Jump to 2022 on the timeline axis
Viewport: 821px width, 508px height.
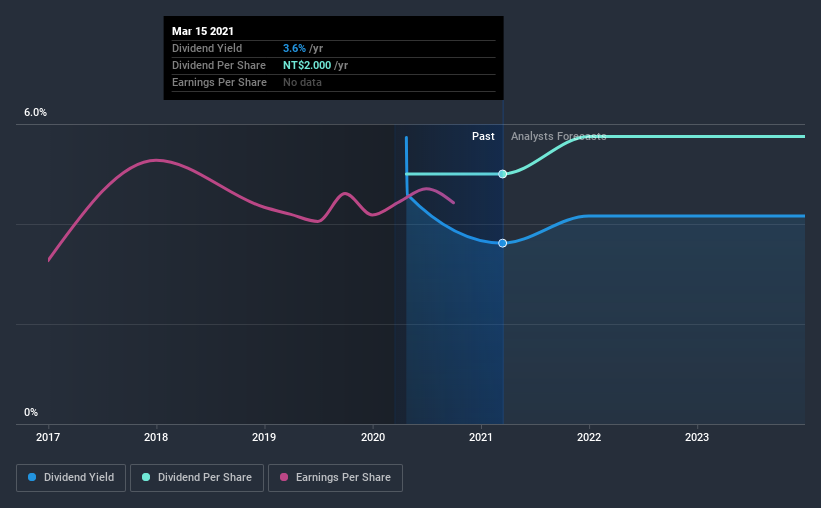coord(589,437)
